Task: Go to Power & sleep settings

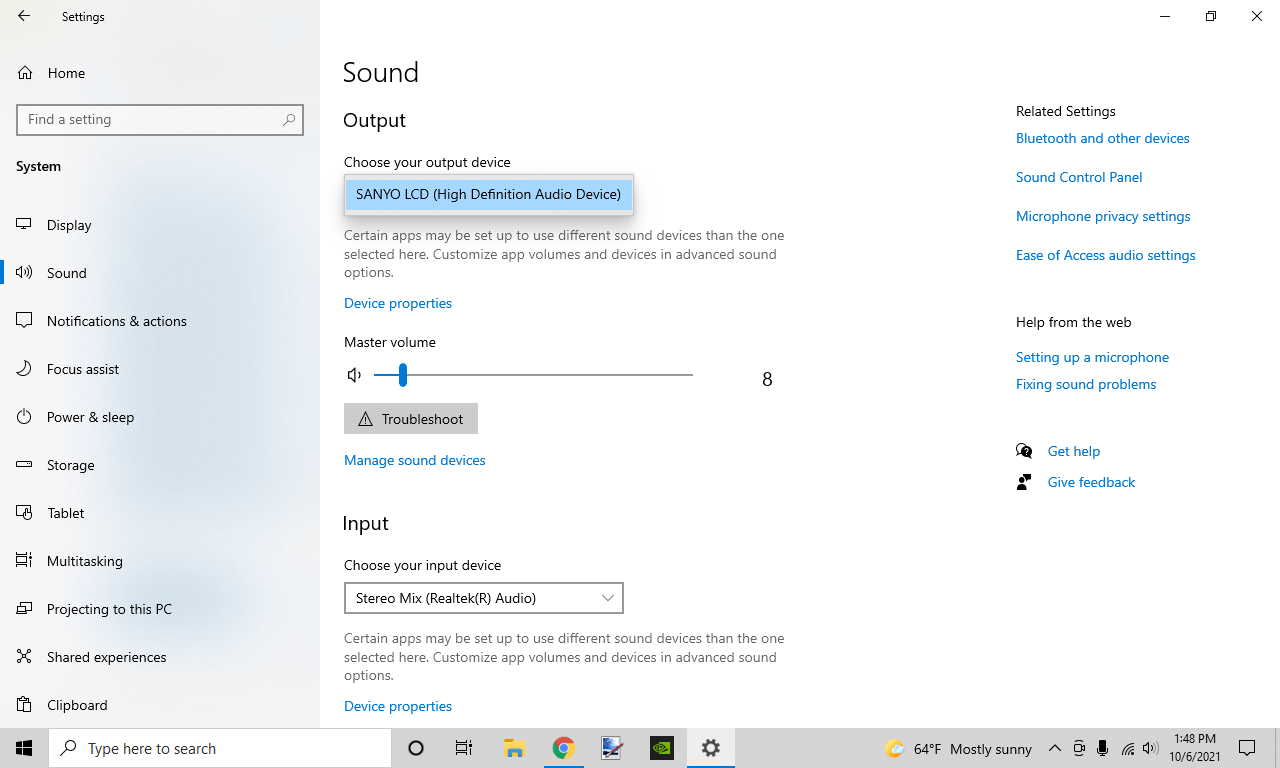Action: (x=160, y=417)
